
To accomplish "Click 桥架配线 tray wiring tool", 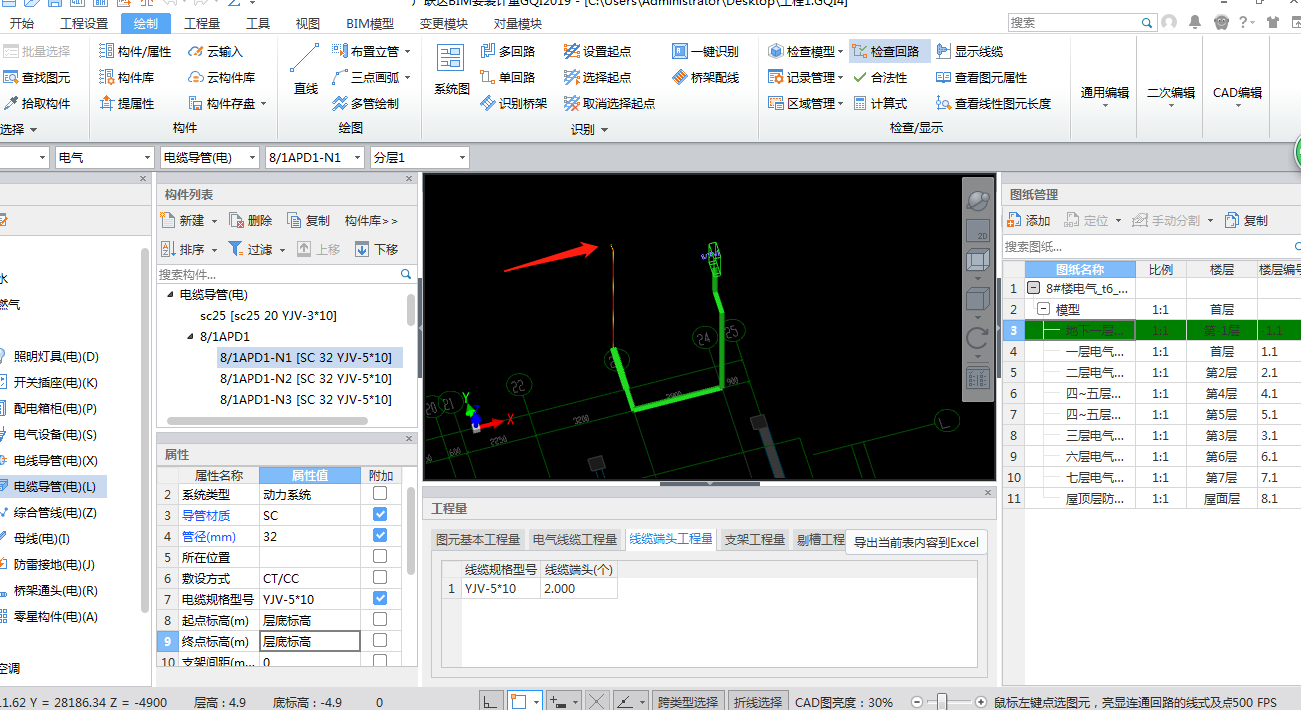I will [705, 77].
